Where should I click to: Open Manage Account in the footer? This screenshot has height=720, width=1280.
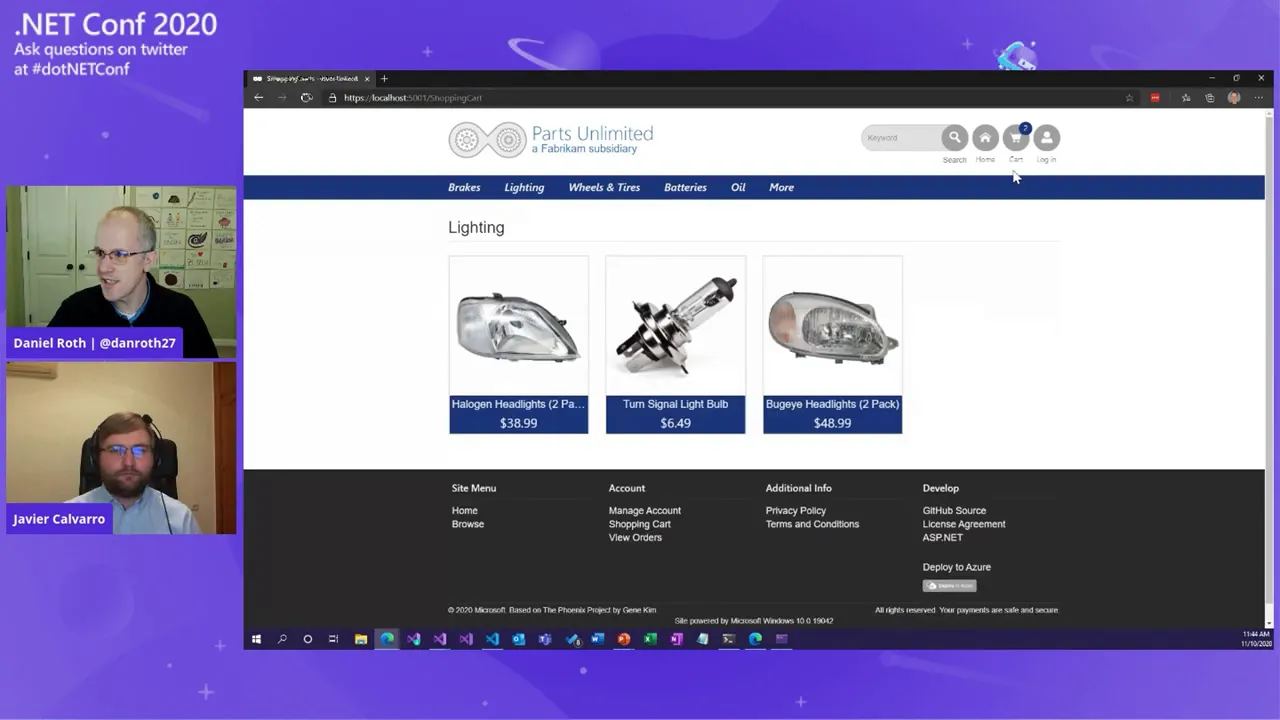pos(644,511)
